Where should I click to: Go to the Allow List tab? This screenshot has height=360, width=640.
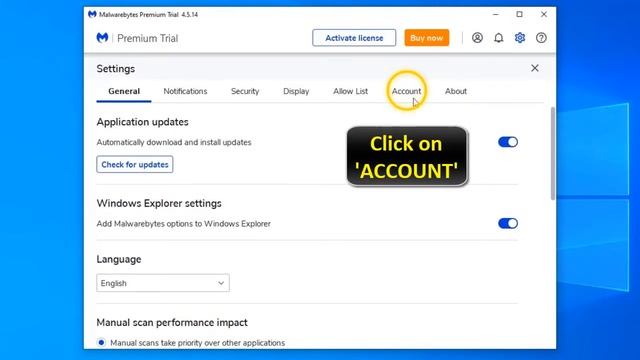click(x=350, y=91)
